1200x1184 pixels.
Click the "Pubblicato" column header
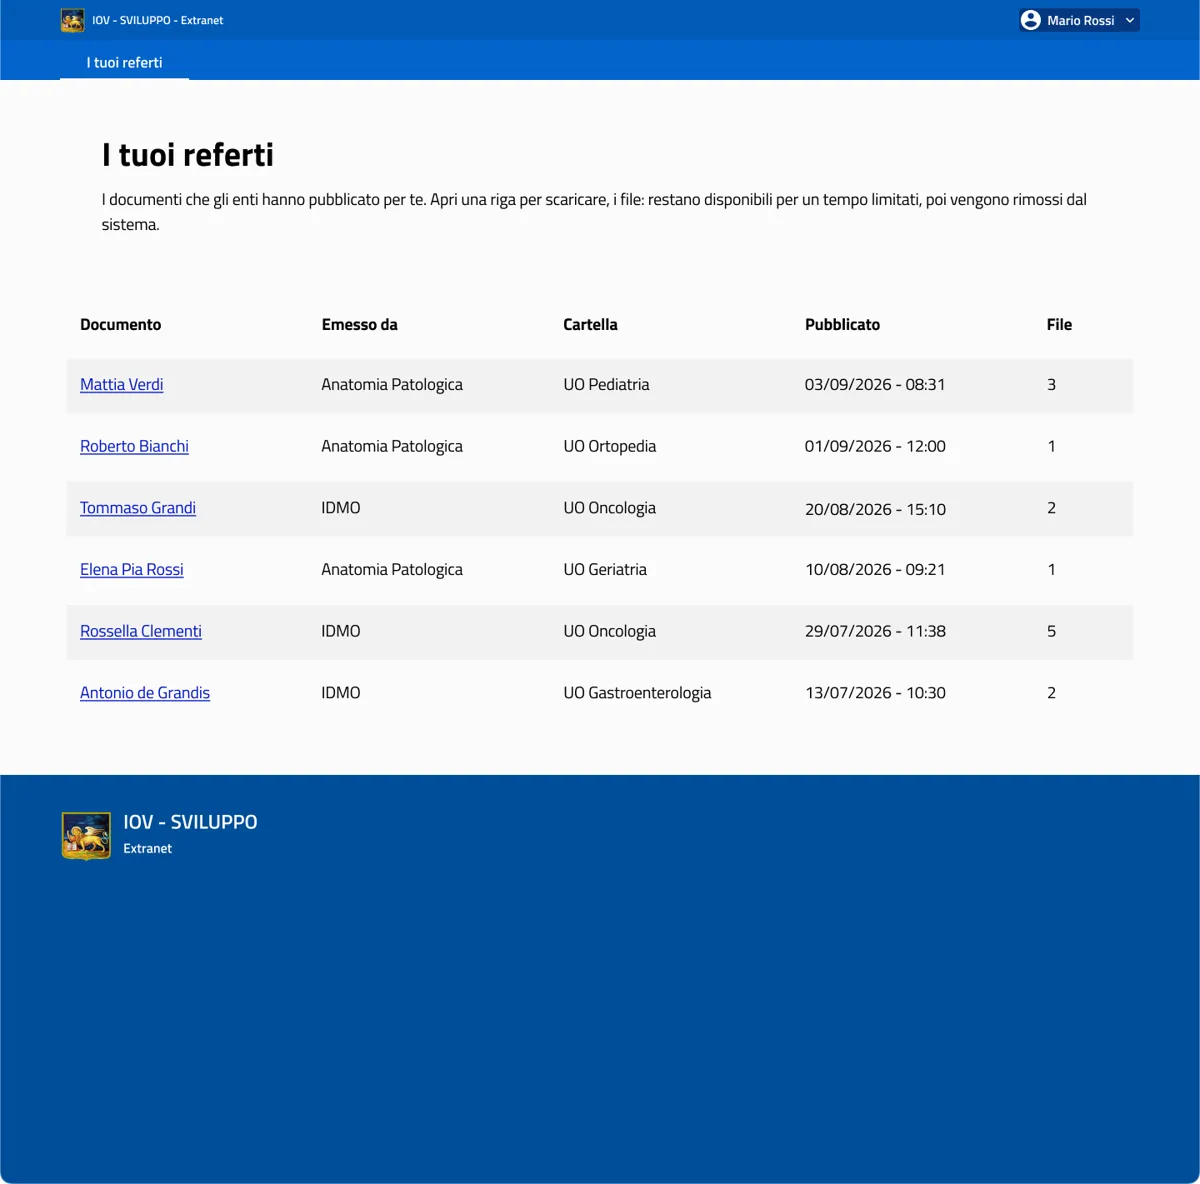842,324
